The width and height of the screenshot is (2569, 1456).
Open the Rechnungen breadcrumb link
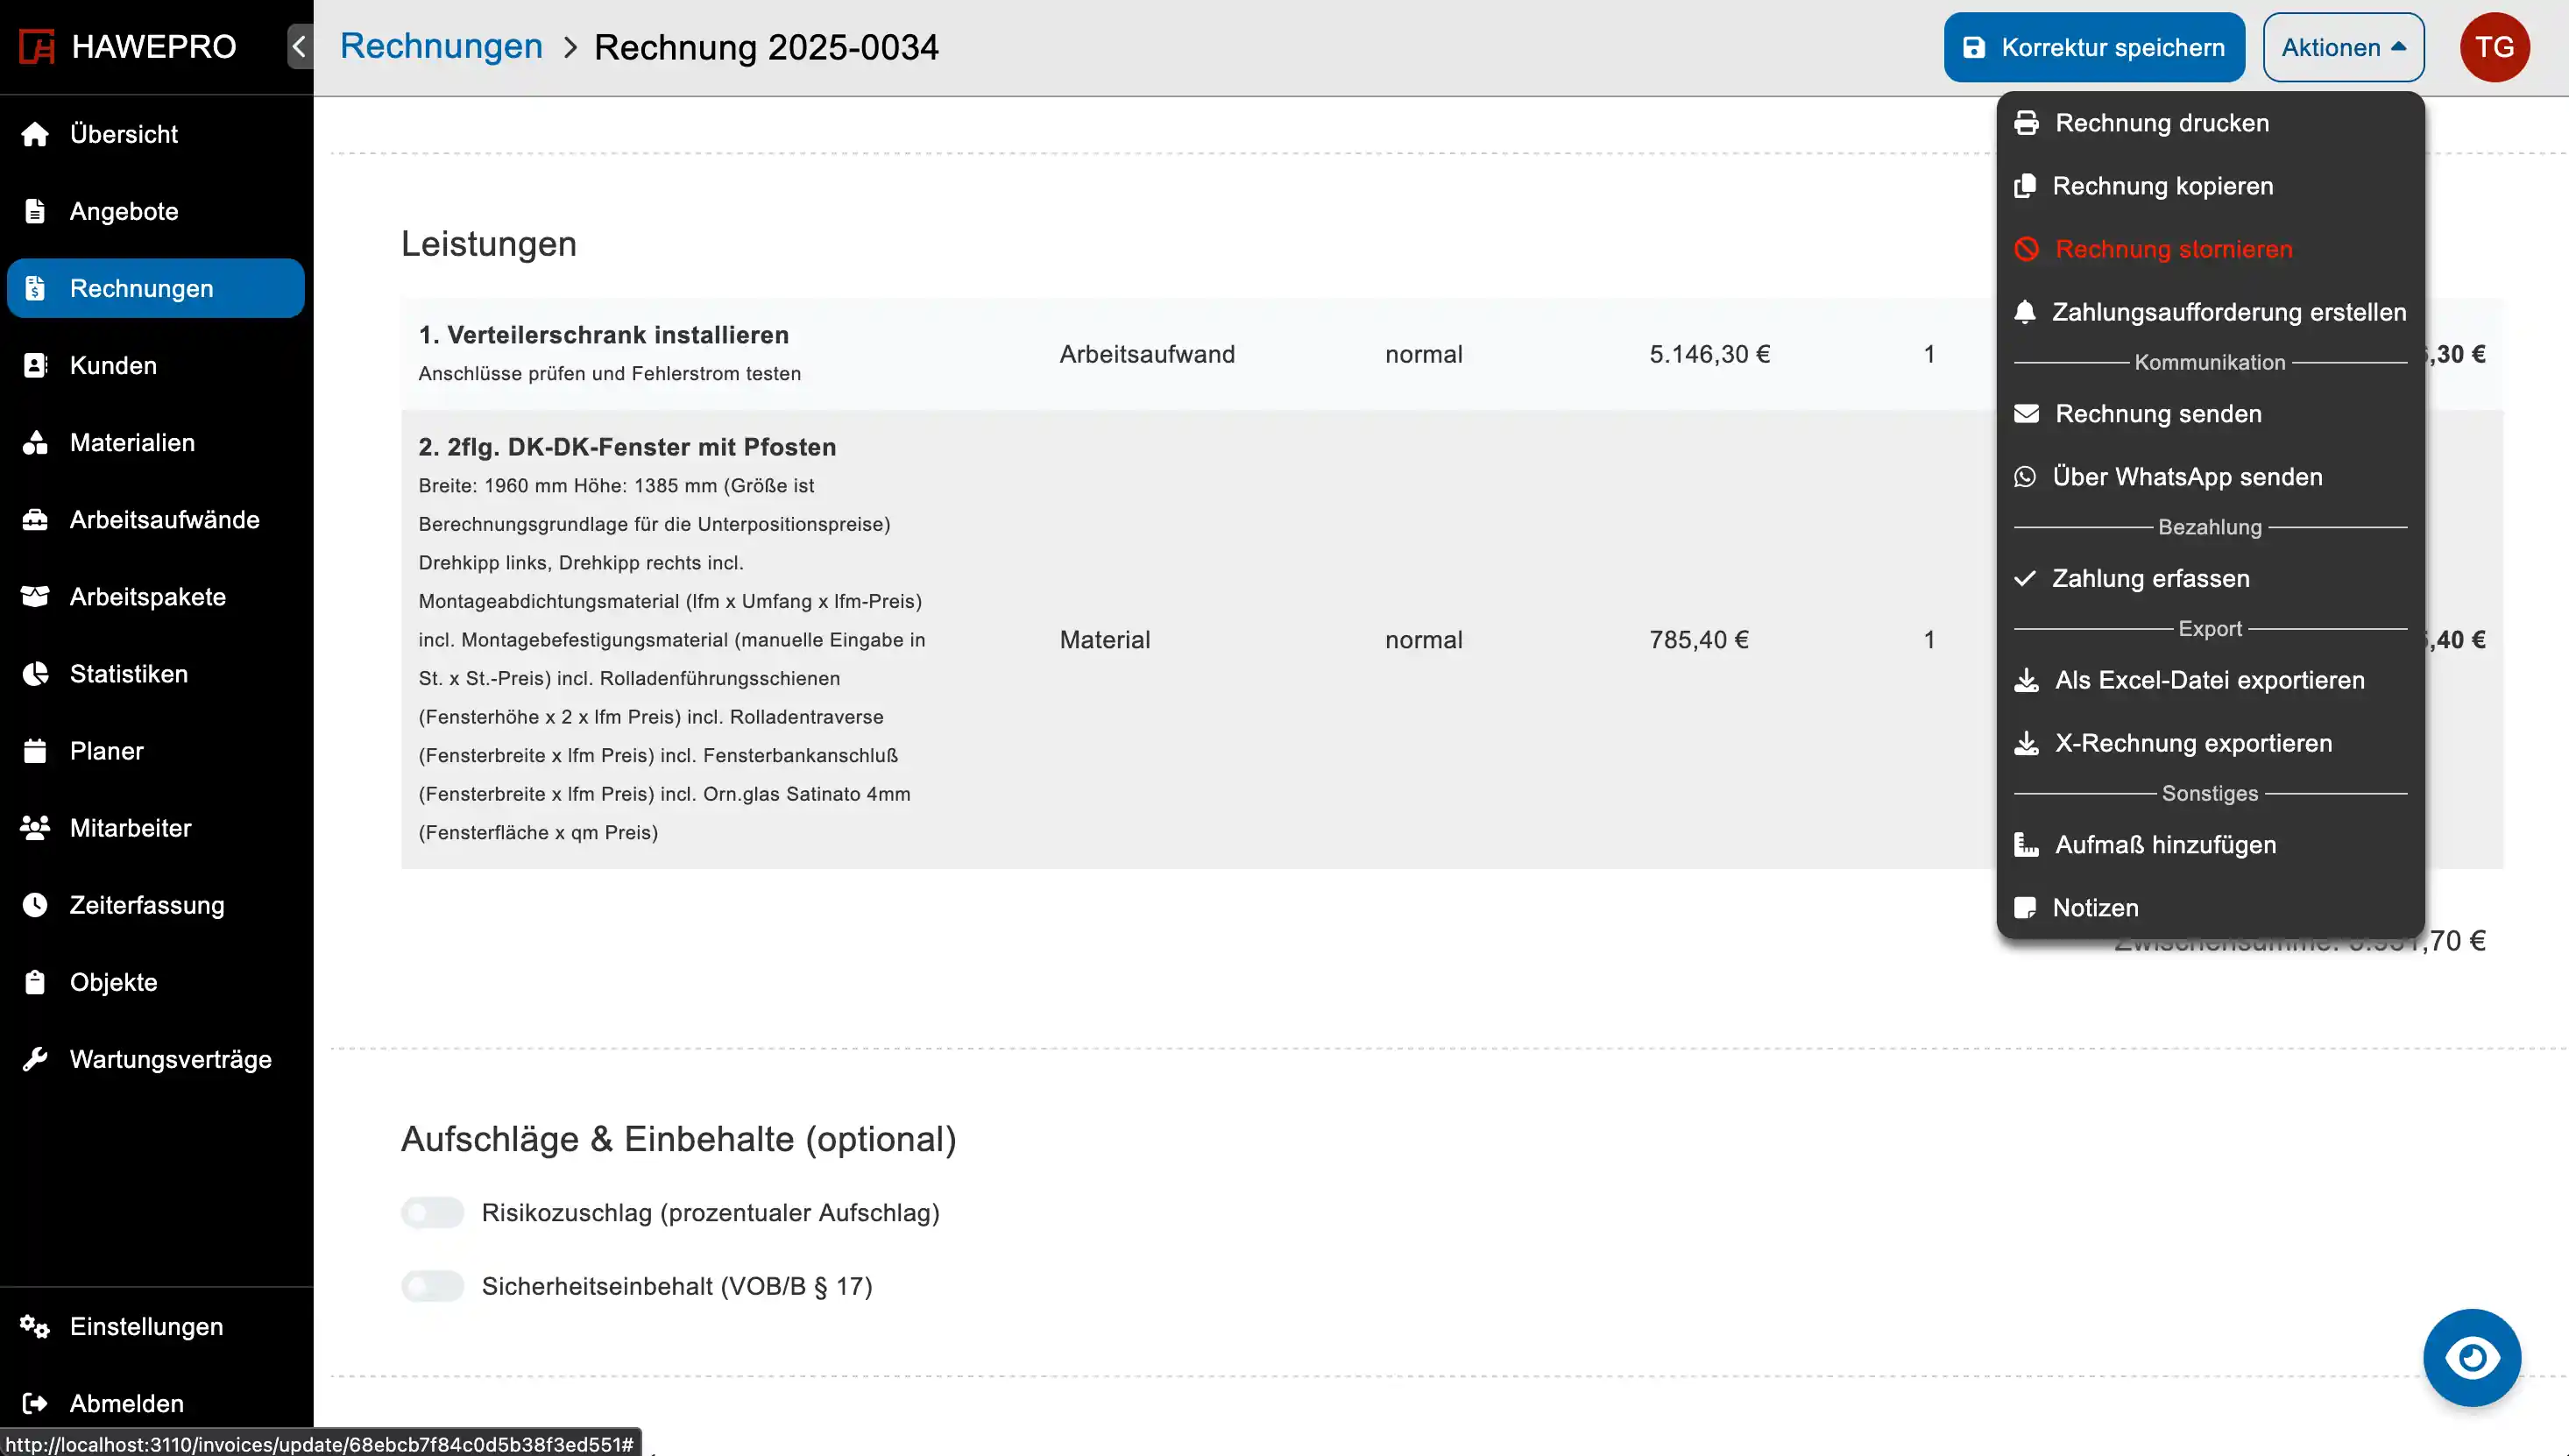point(441,47)
